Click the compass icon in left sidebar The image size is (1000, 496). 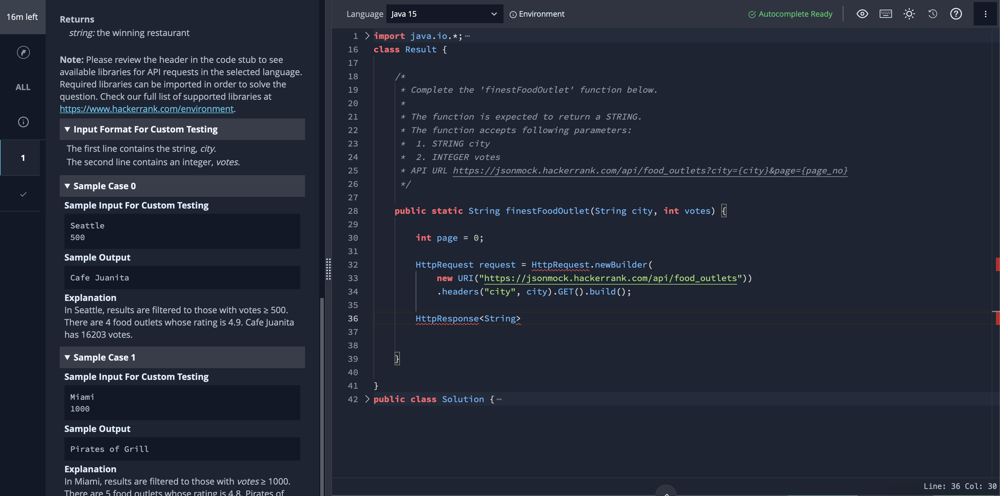coord(23,52)
